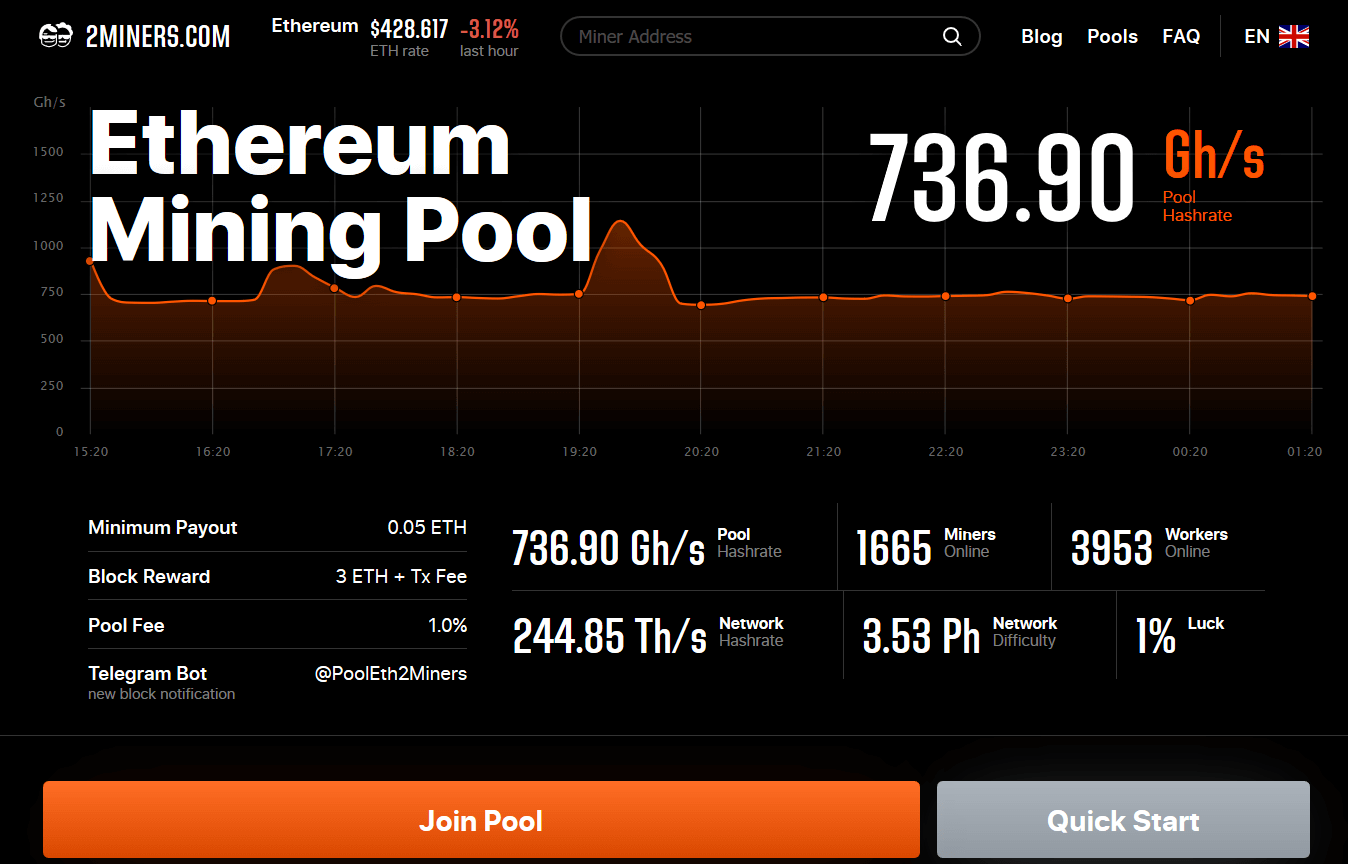This screenshot has height=864, width=1348.
Task: Click the 2Miners mascot logo icon
Action: tap(56, 37)
